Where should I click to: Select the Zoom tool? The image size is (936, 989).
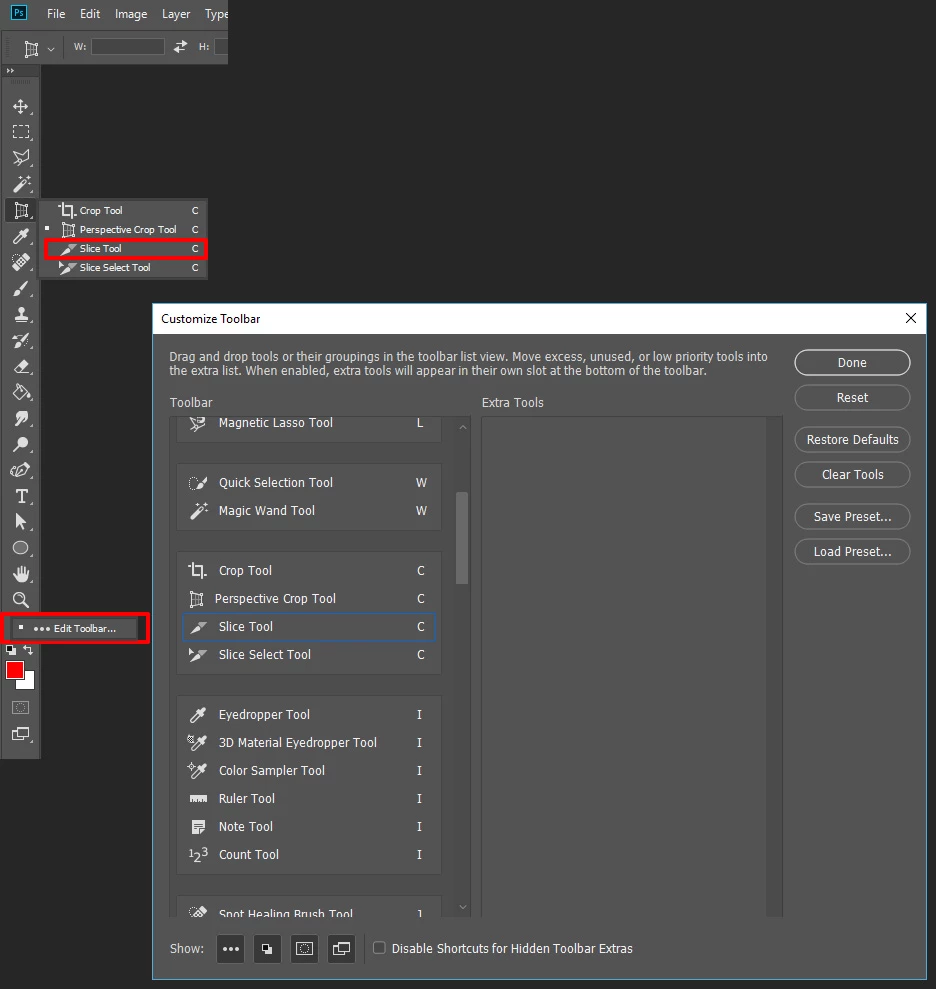pyautogui.click(x=21, y=600)
